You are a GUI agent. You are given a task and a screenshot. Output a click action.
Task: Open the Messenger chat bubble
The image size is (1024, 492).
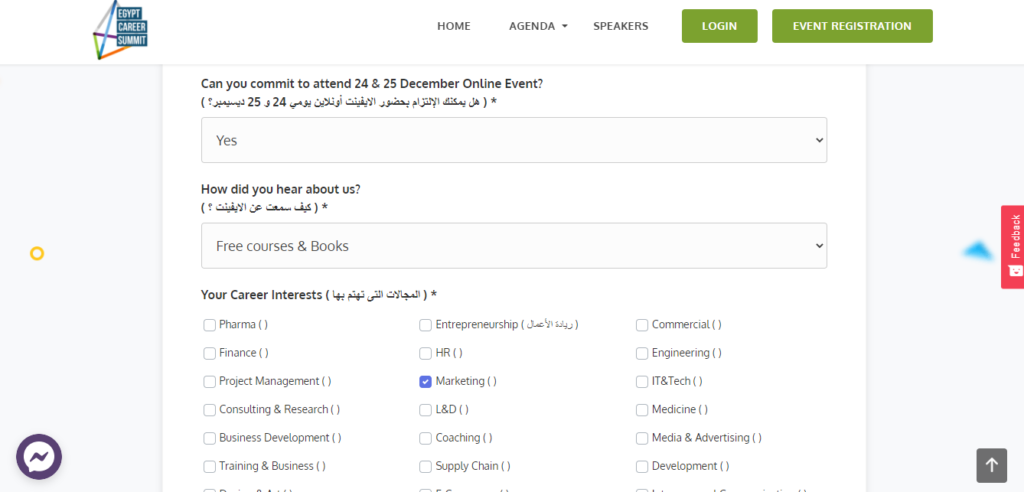(x=39, y=457)
